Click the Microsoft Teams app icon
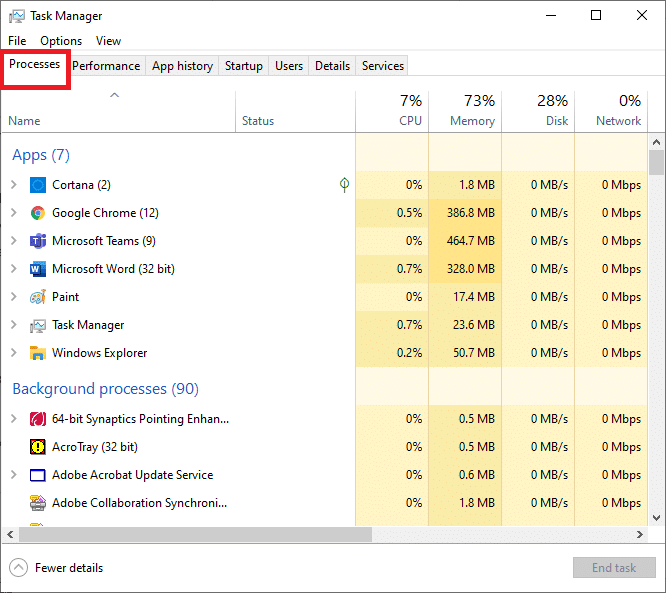 click(38, 241)
